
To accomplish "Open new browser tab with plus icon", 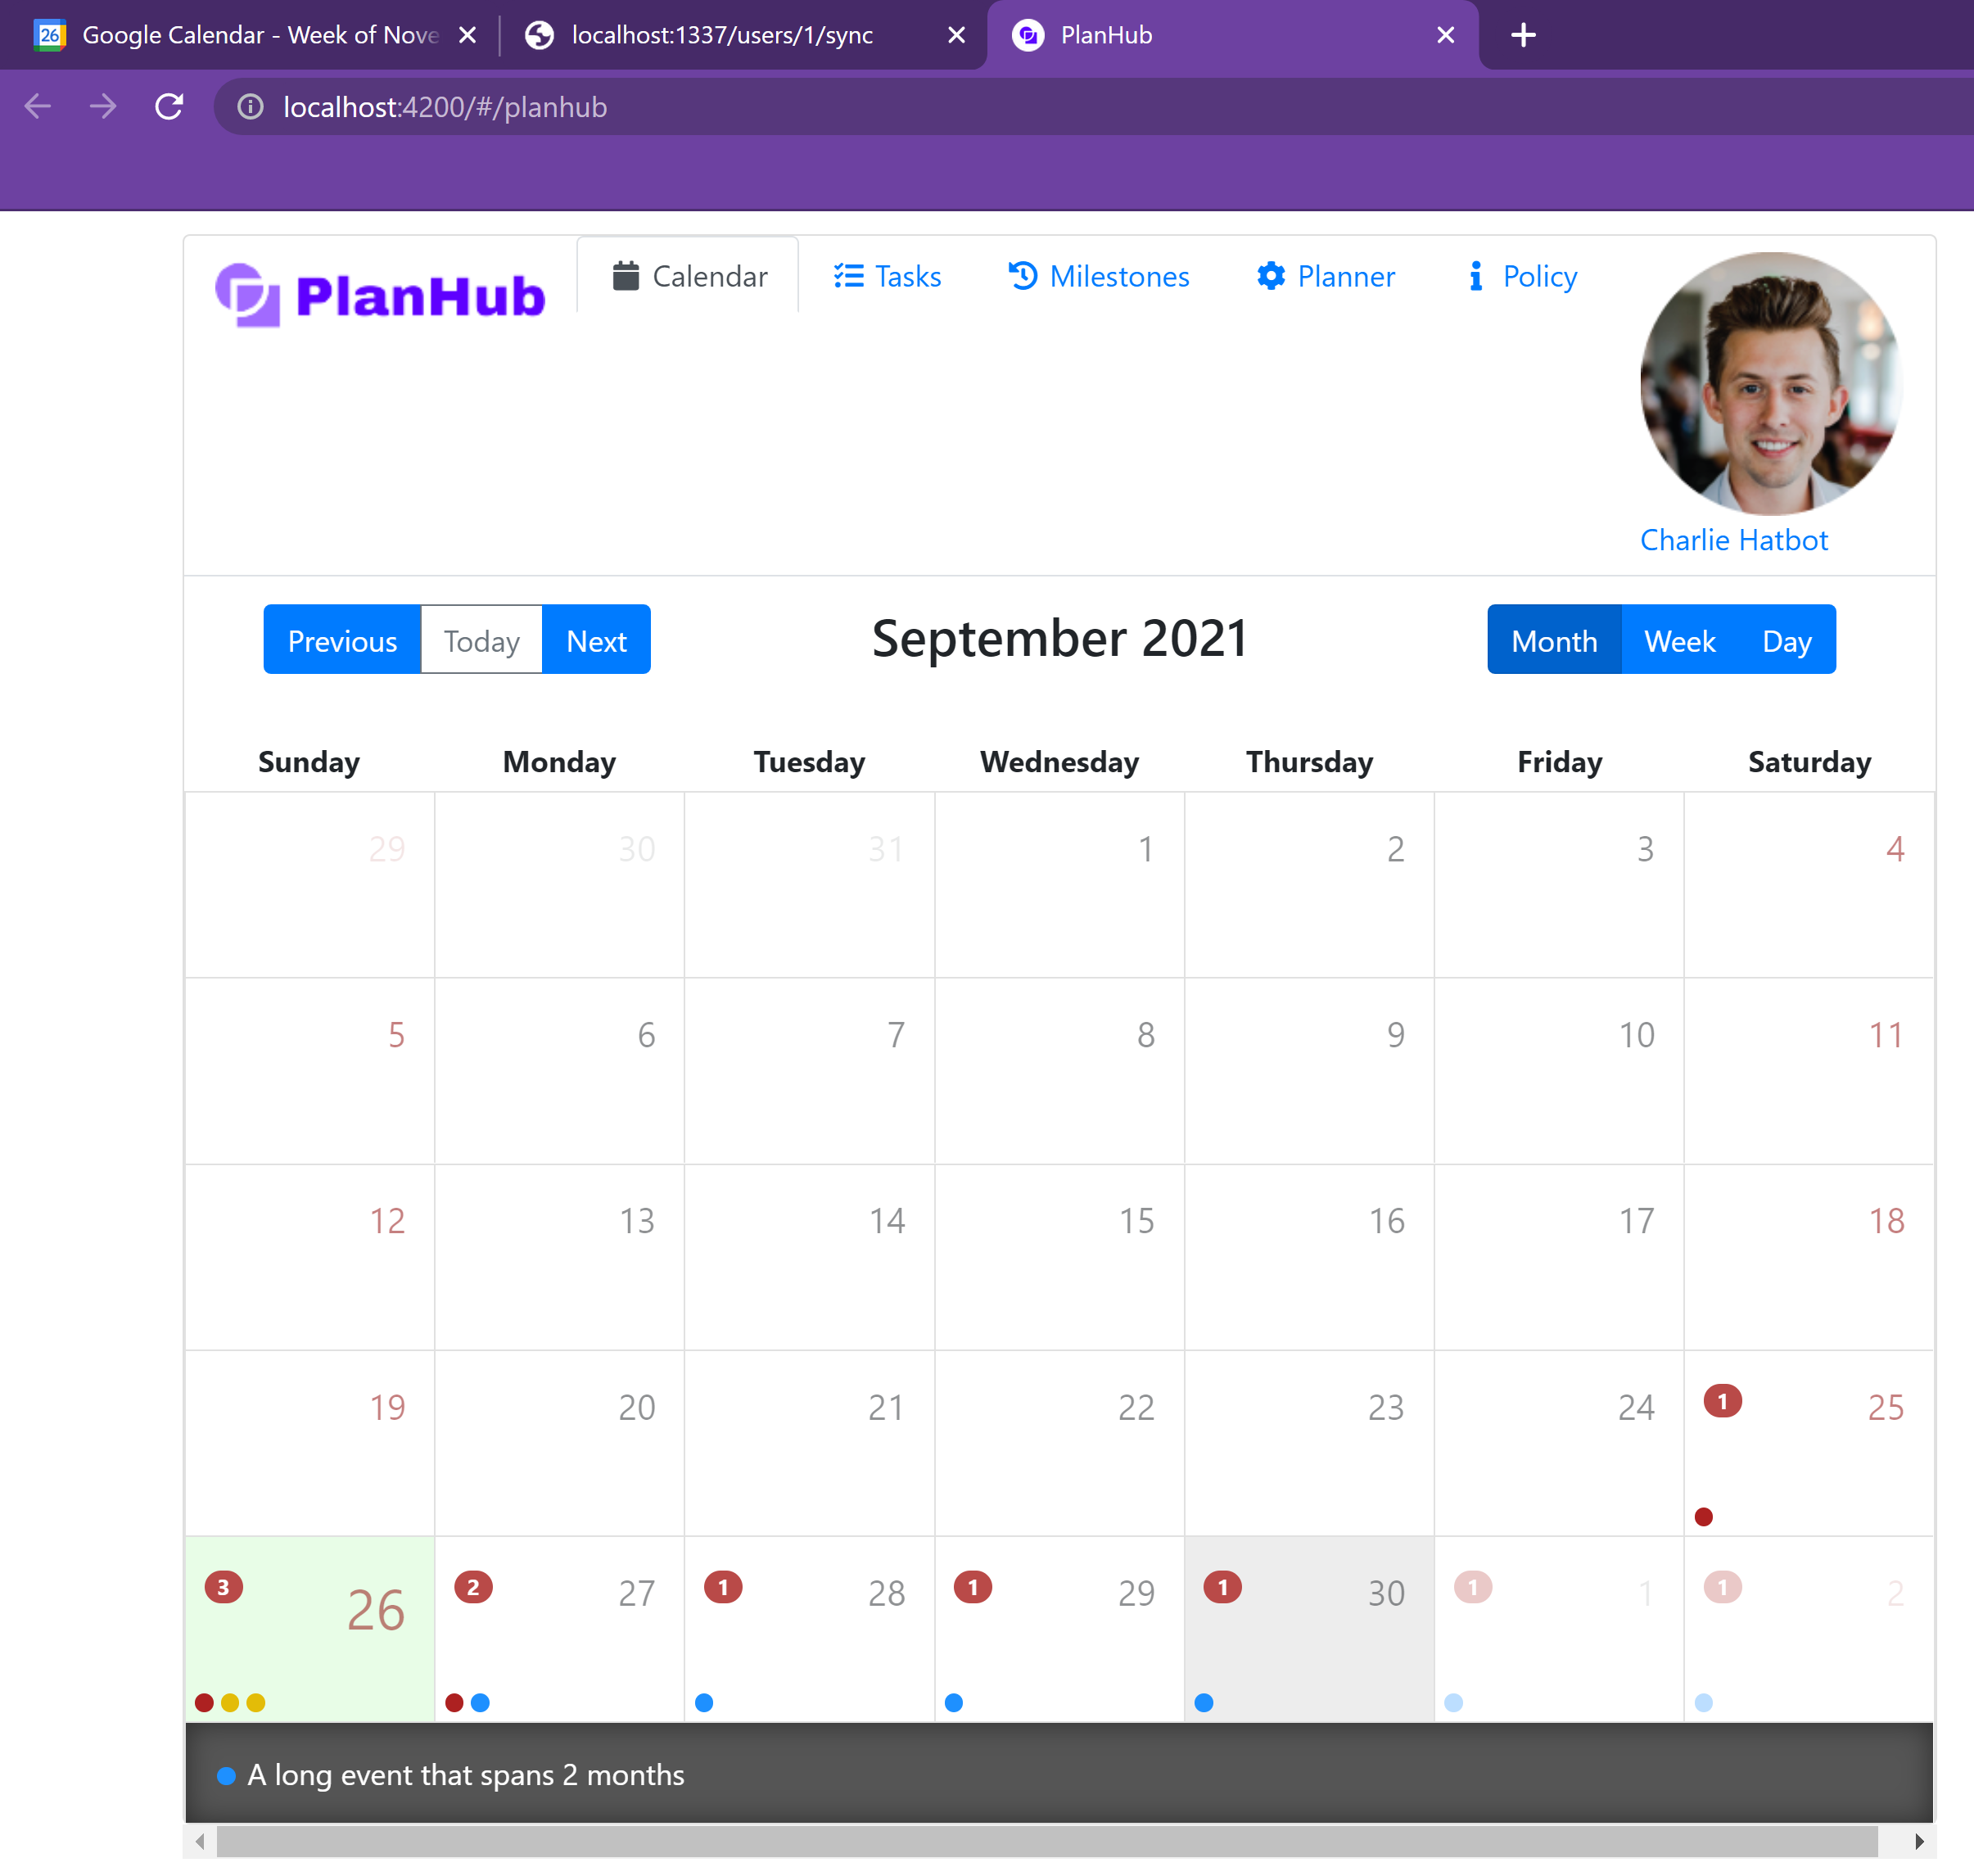I will point(1522,35).
